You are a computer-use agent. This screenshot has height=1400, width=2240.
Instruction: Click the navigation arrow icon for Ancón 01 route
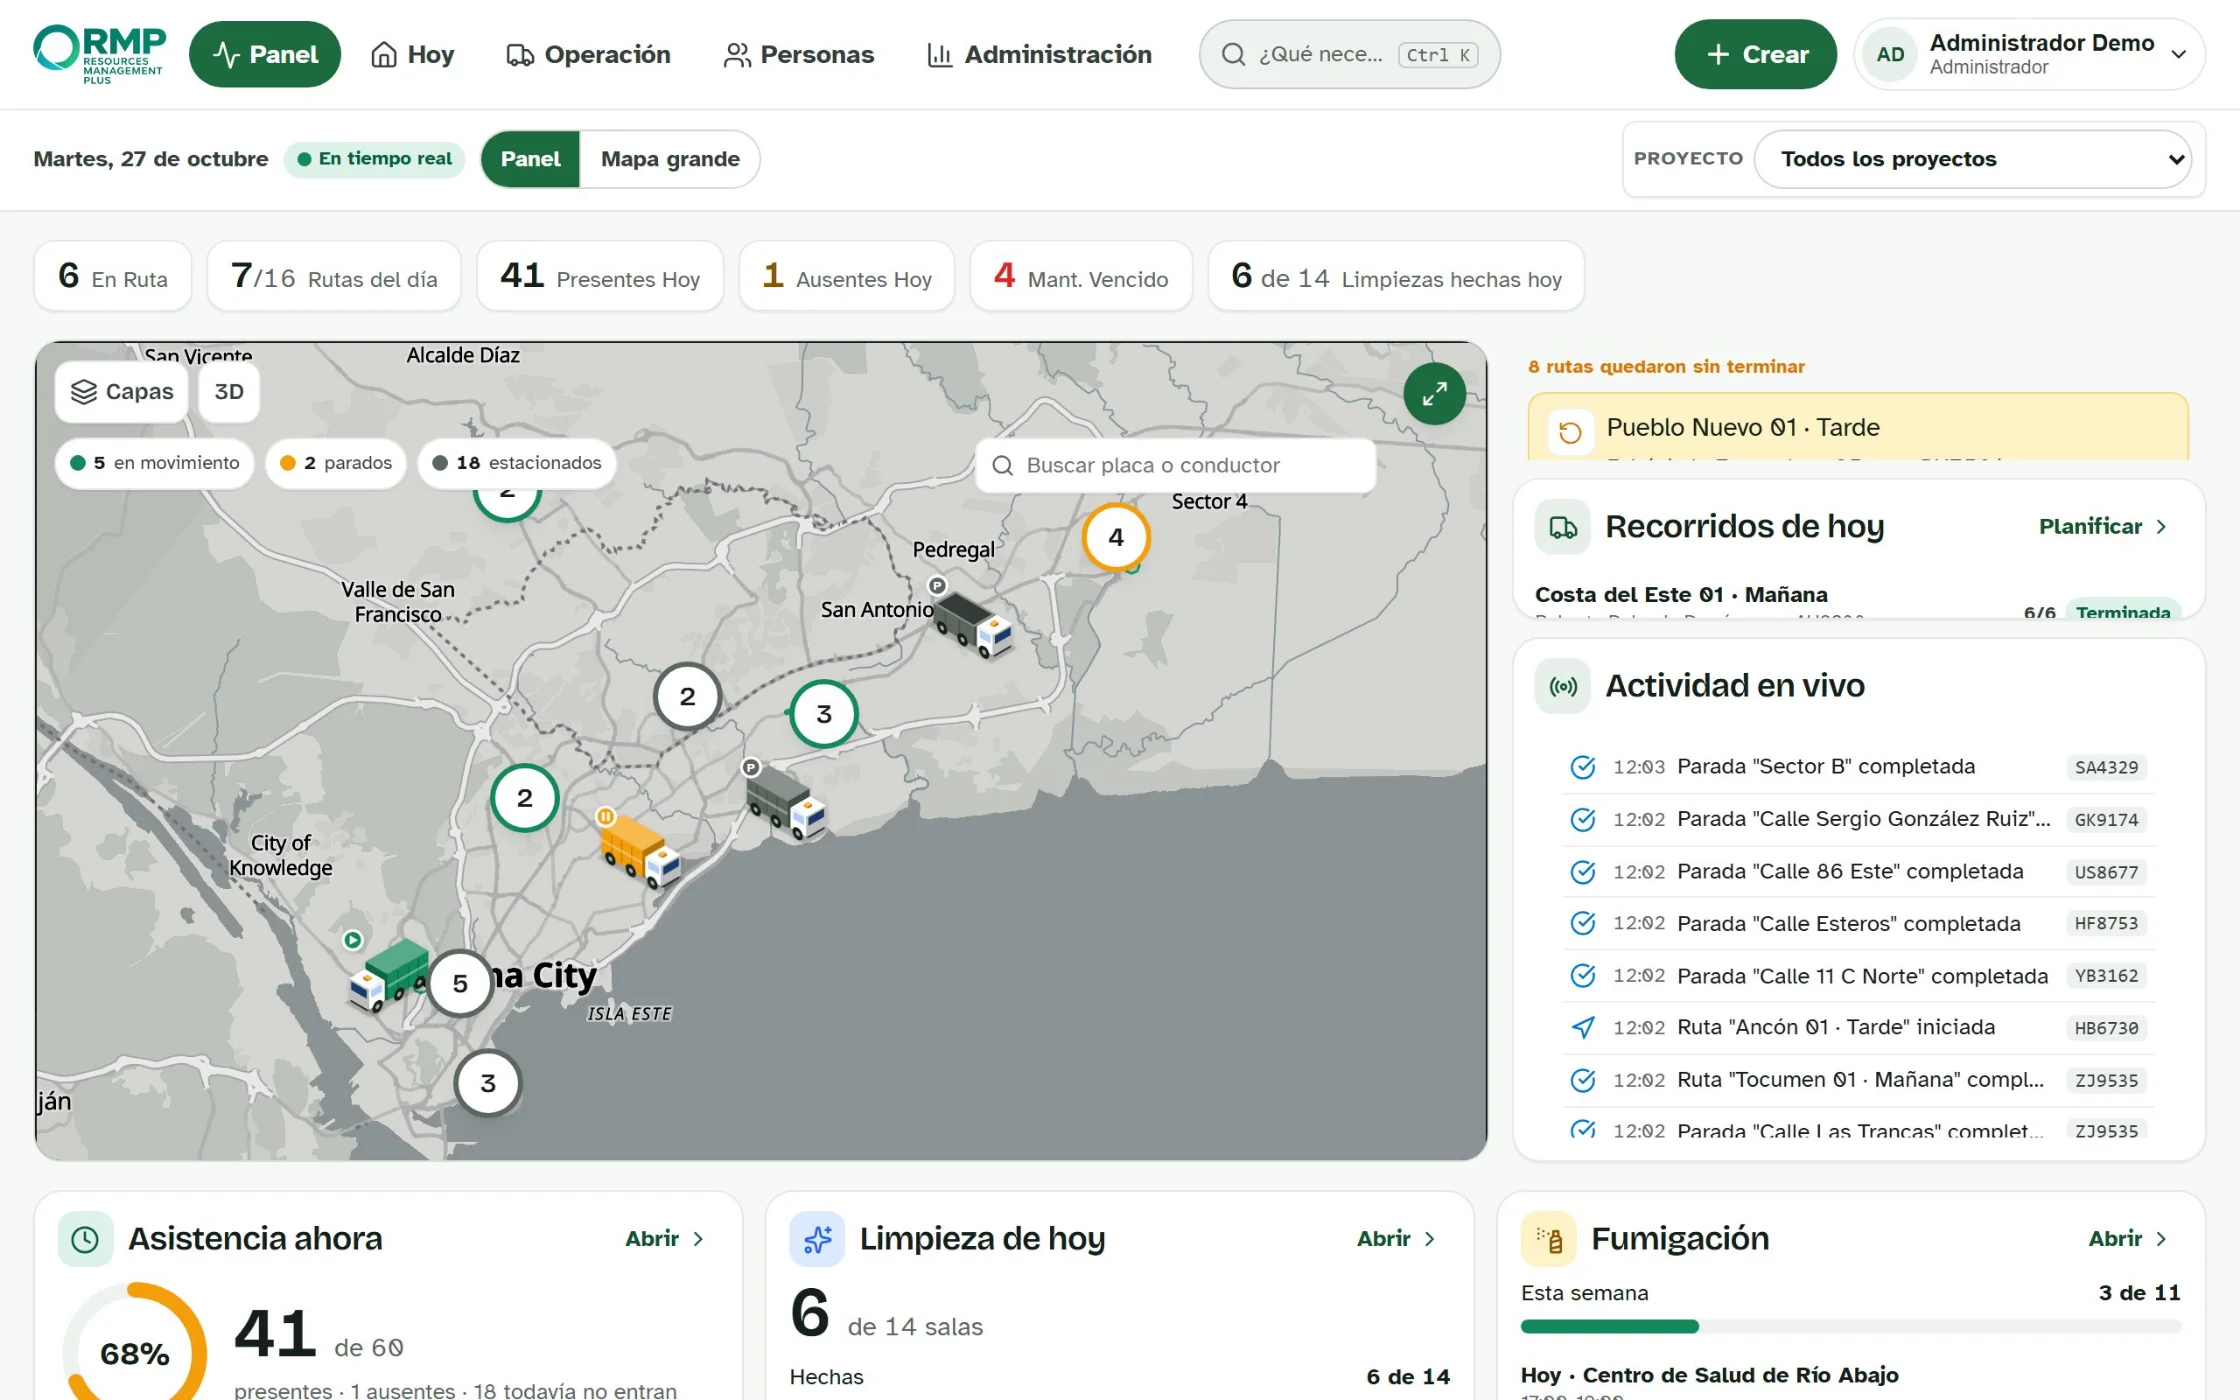click(x=1583, y=1027)
